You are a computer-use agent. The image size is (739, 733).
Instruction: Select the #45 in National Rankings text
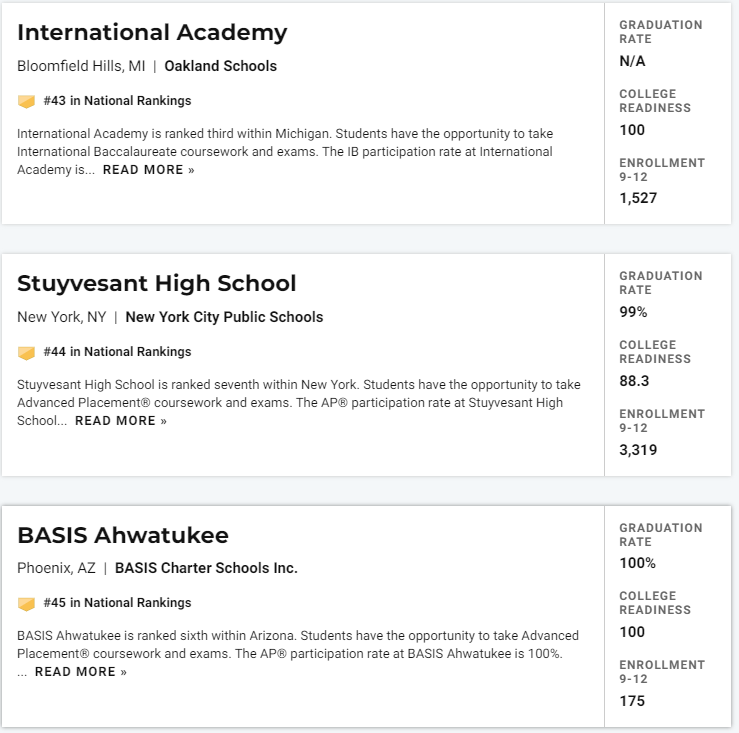117,603
